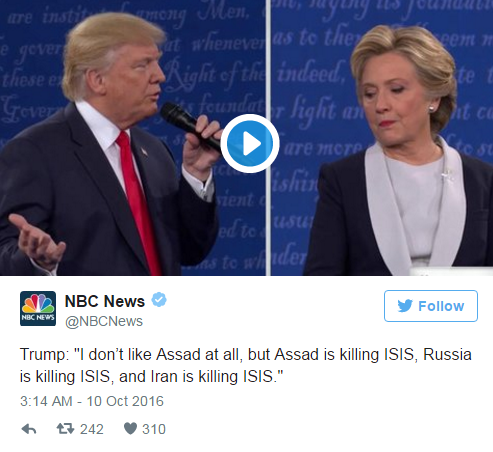Image resolution: width=493 pixels, height=452 pixels.
Task: Click the tweet text quoting Trump on Assad
Action: (246, 365)
